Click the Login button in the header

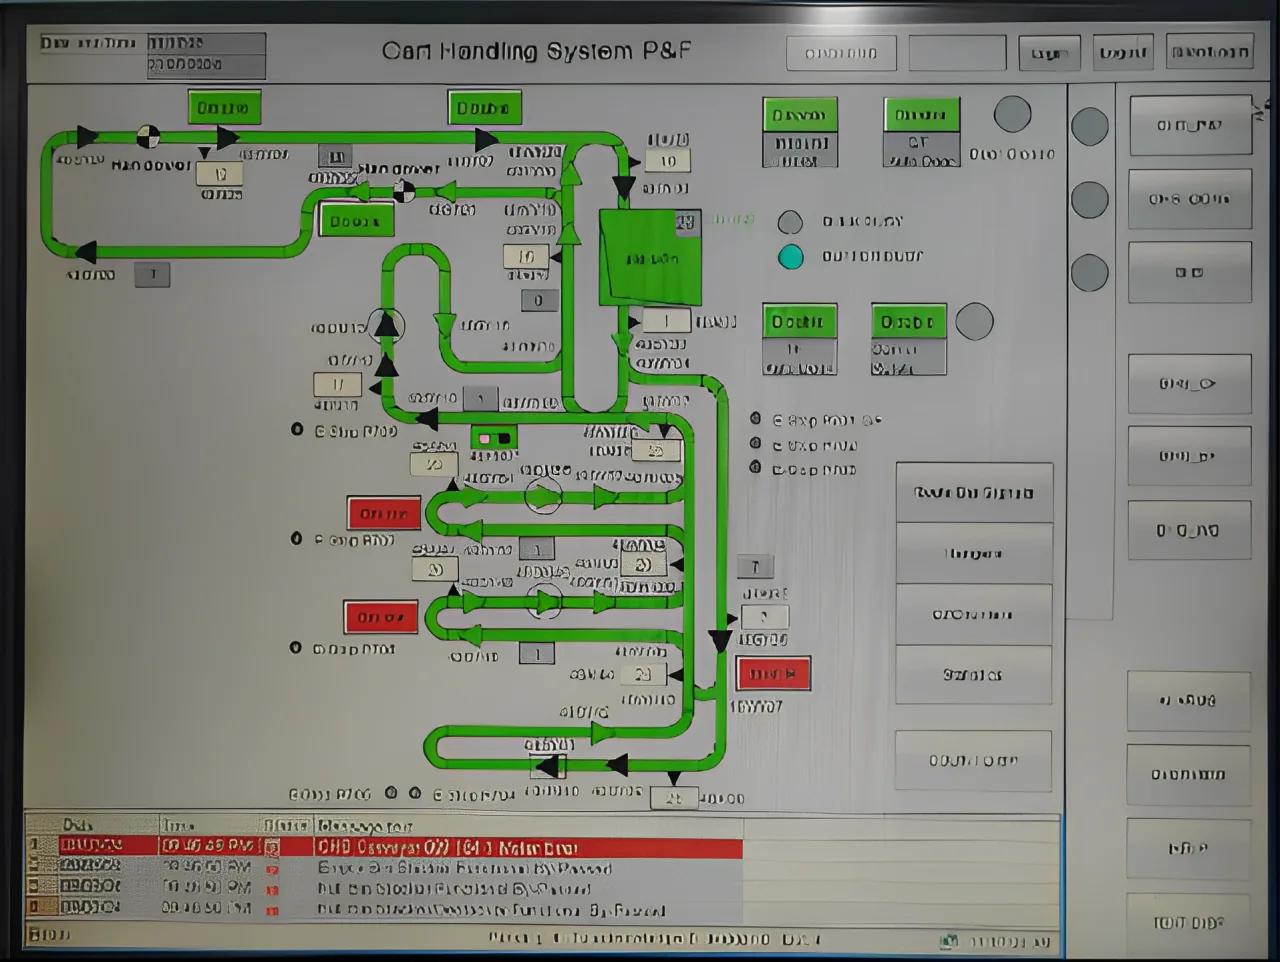point(1049,53)
